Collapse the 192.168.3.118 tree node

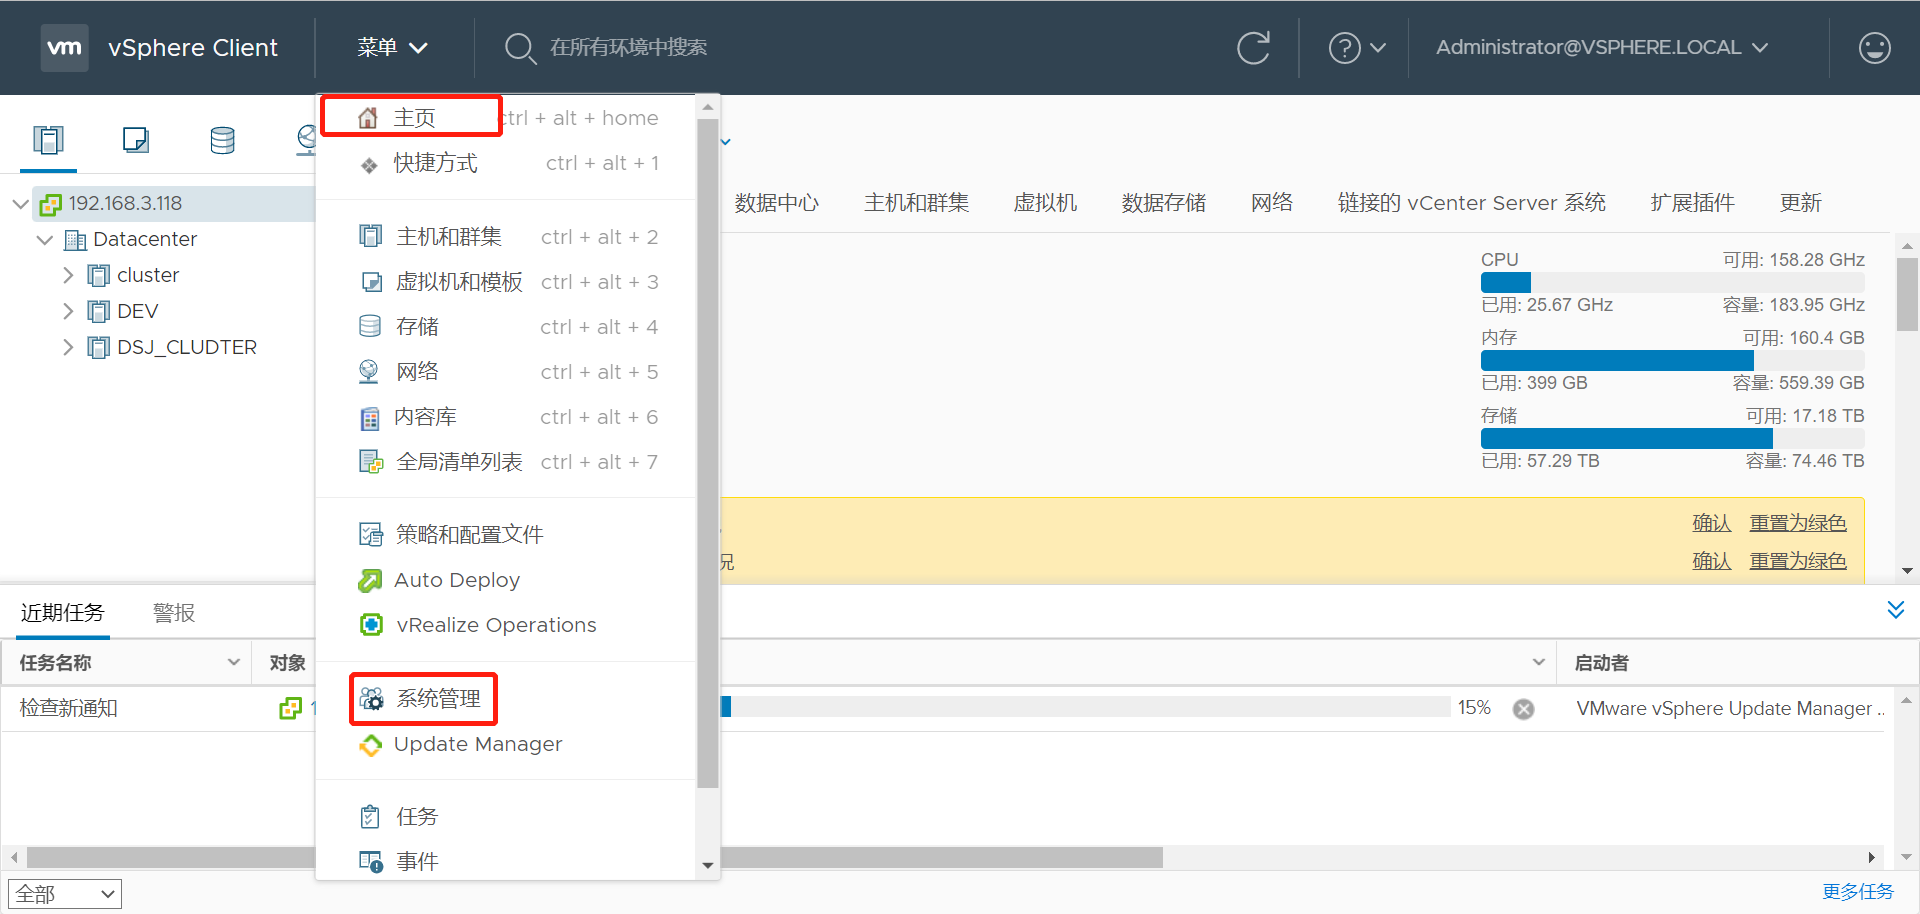point(20,204)
